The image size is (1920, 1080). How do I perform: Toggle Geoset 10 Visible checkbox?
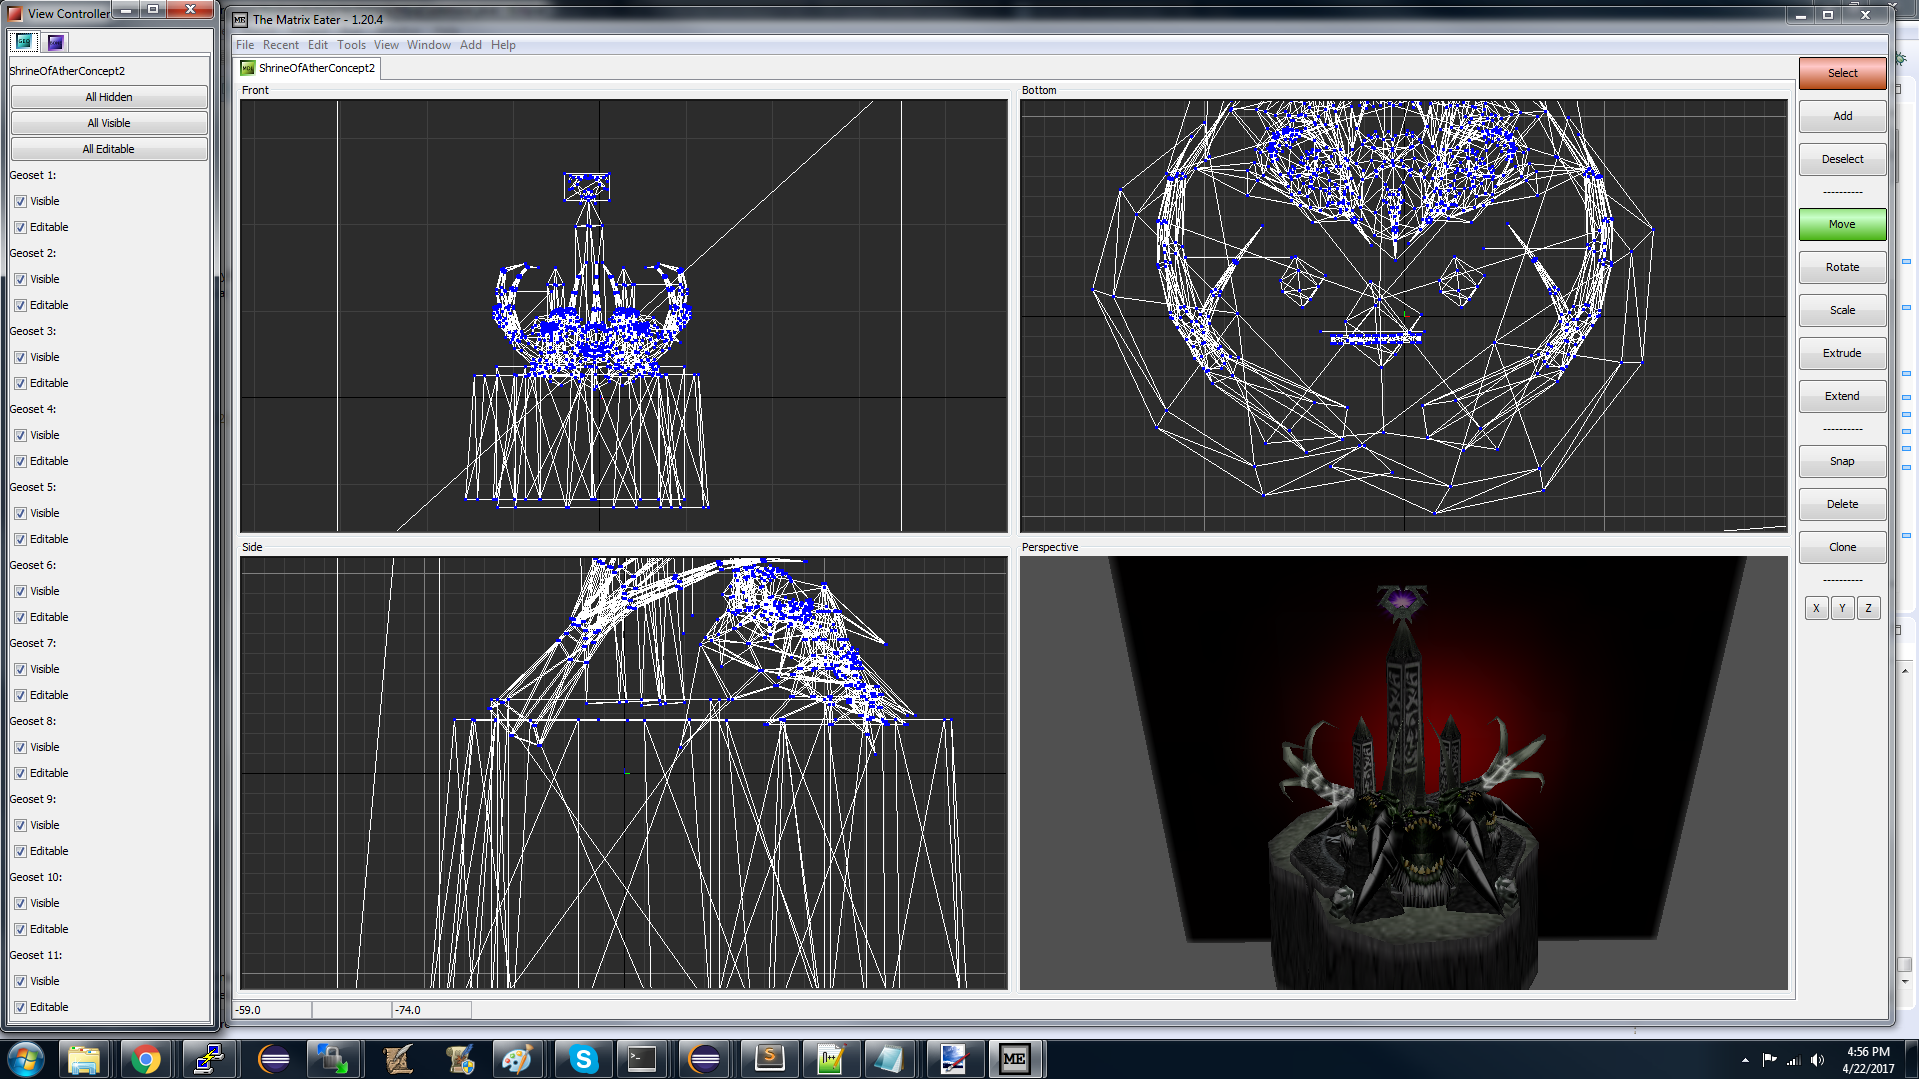(x=20, y=903)
